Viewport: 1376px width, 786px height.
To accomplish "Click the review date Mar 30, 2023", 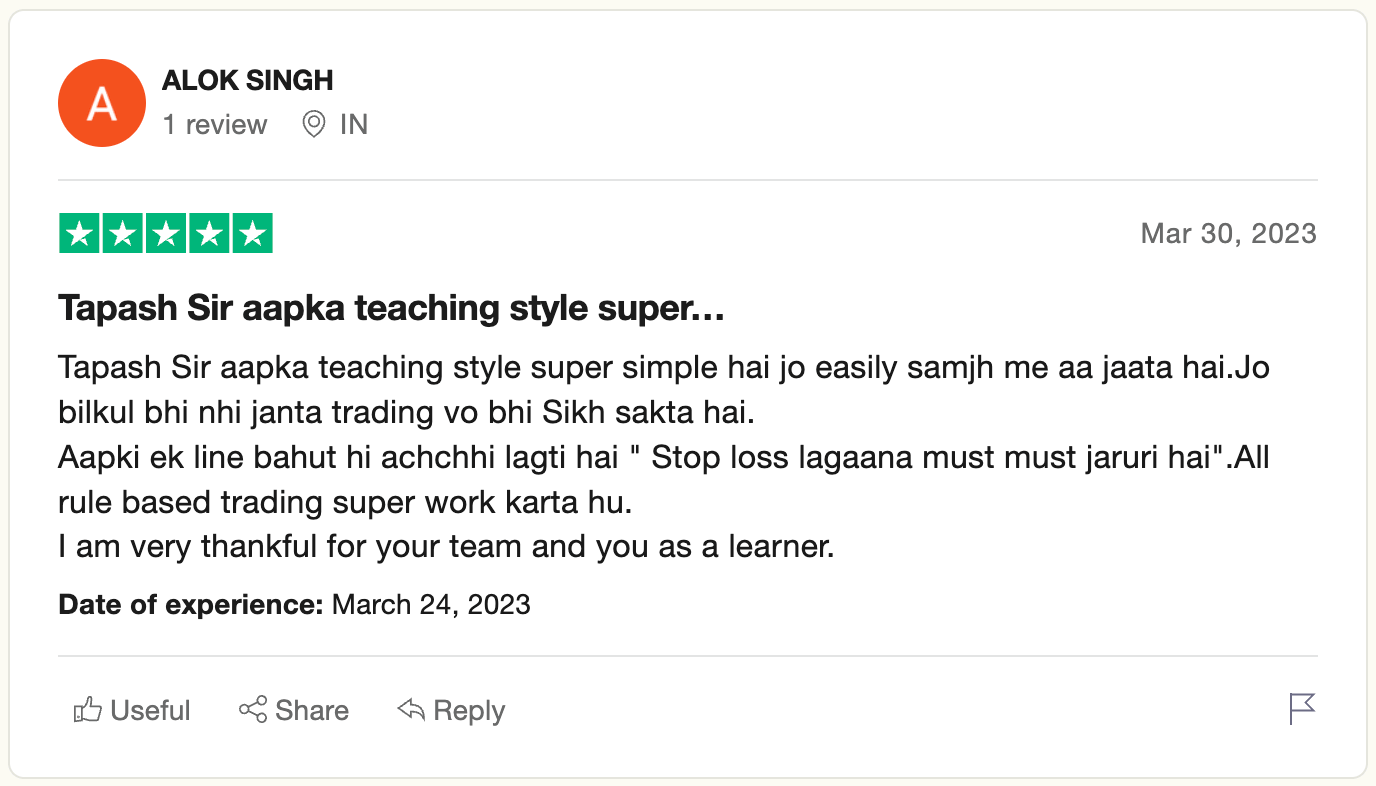I will click(x=1228, y=234).
